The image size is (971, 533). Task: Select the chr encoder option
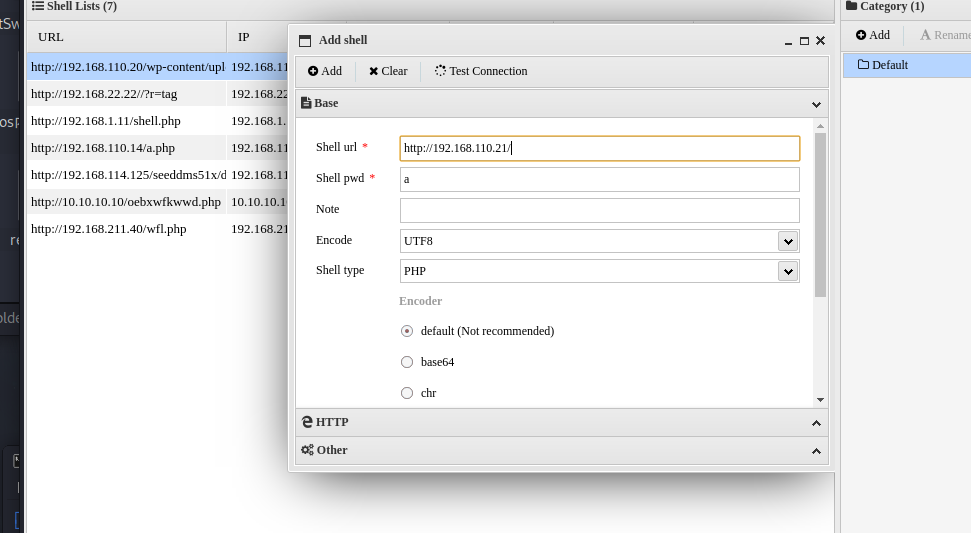coord(407,393)
